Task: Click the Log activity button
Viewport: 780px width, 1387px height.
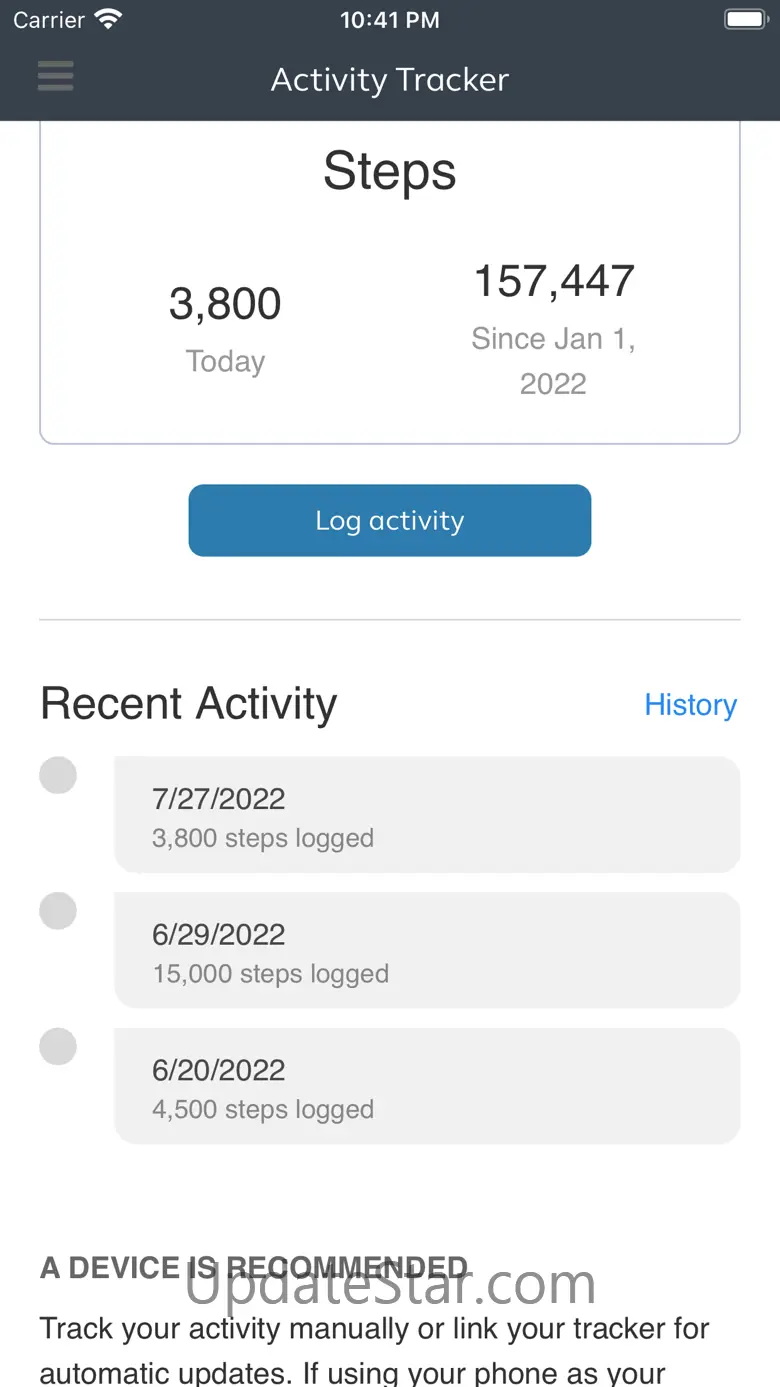Action: tap(390, 521)
